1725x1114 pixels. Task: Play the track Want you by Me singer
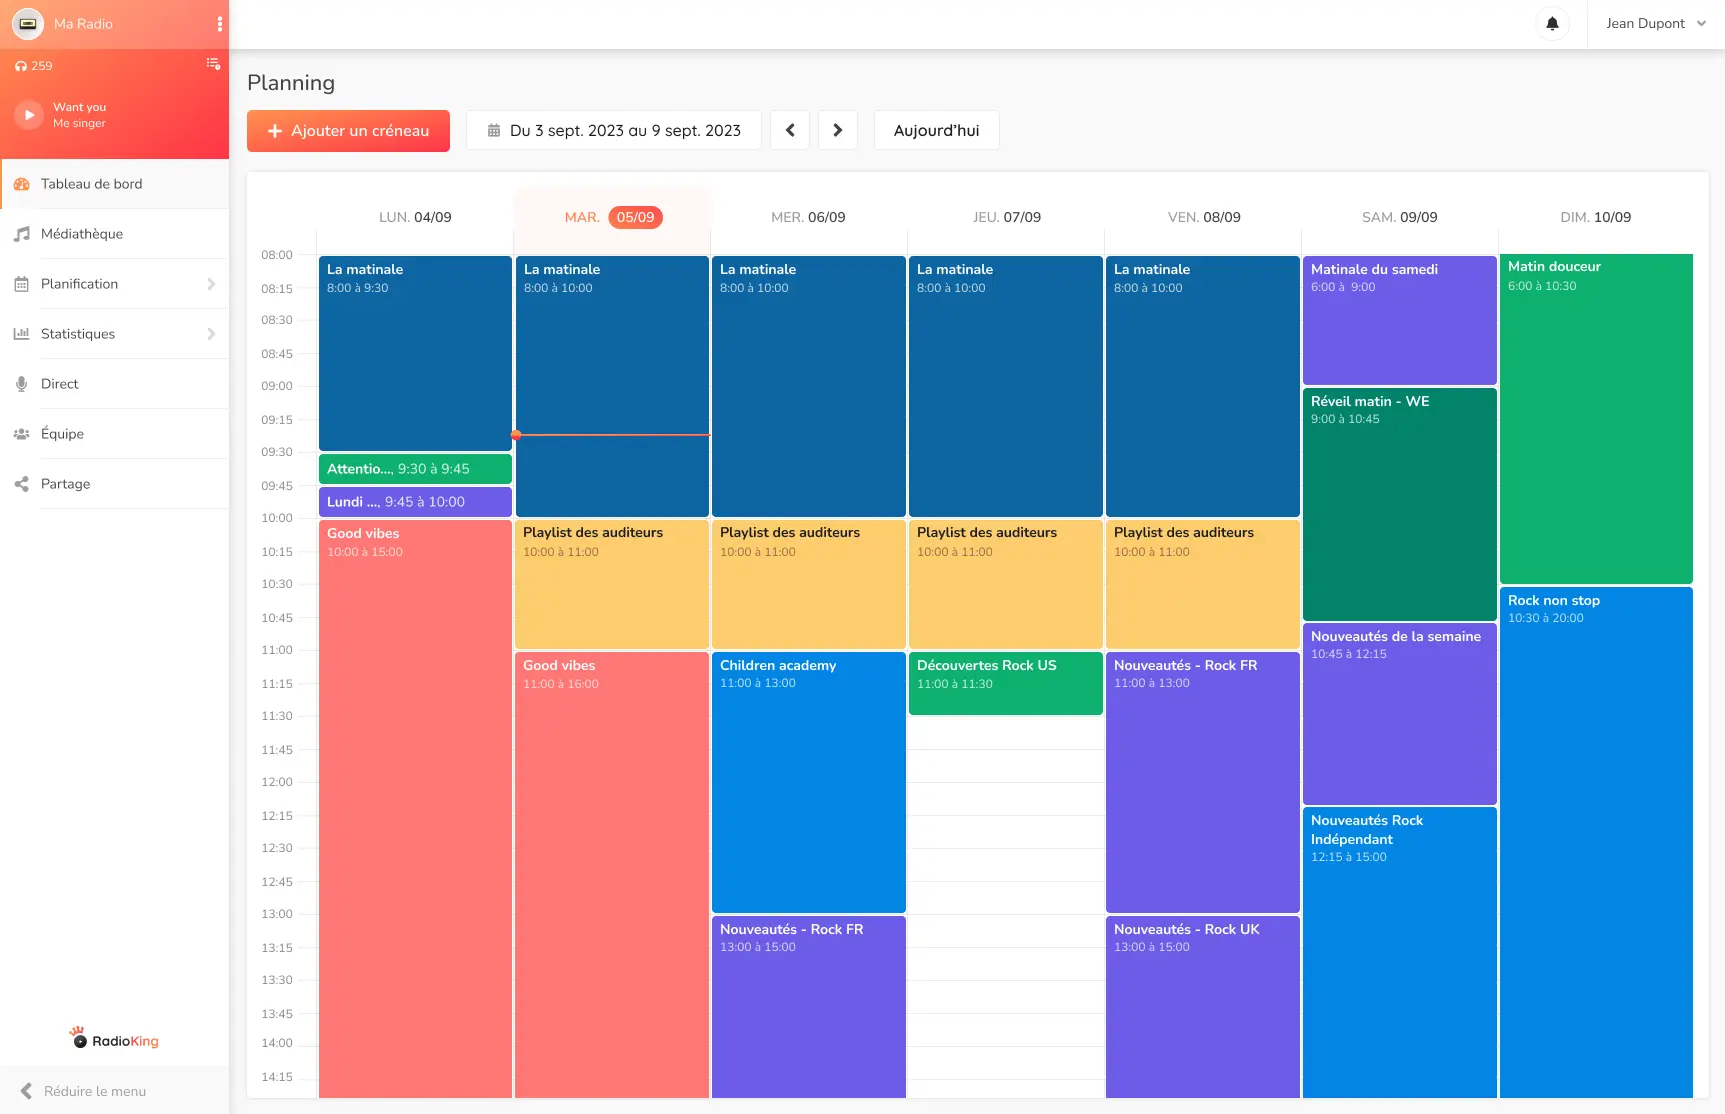(28, 114)
